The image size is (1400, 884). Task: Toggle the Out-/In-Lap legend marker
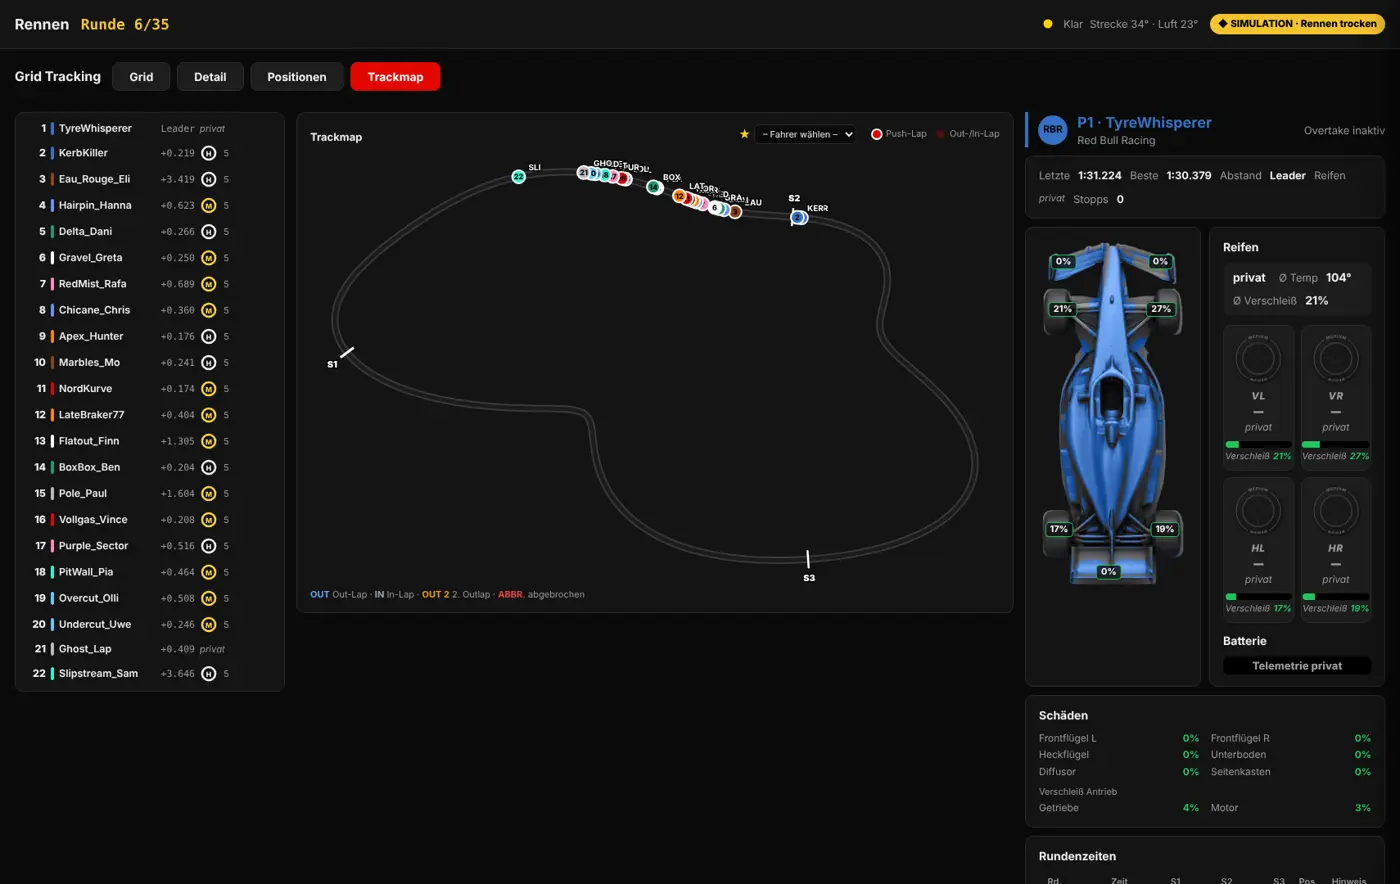(x=941, y=134)
